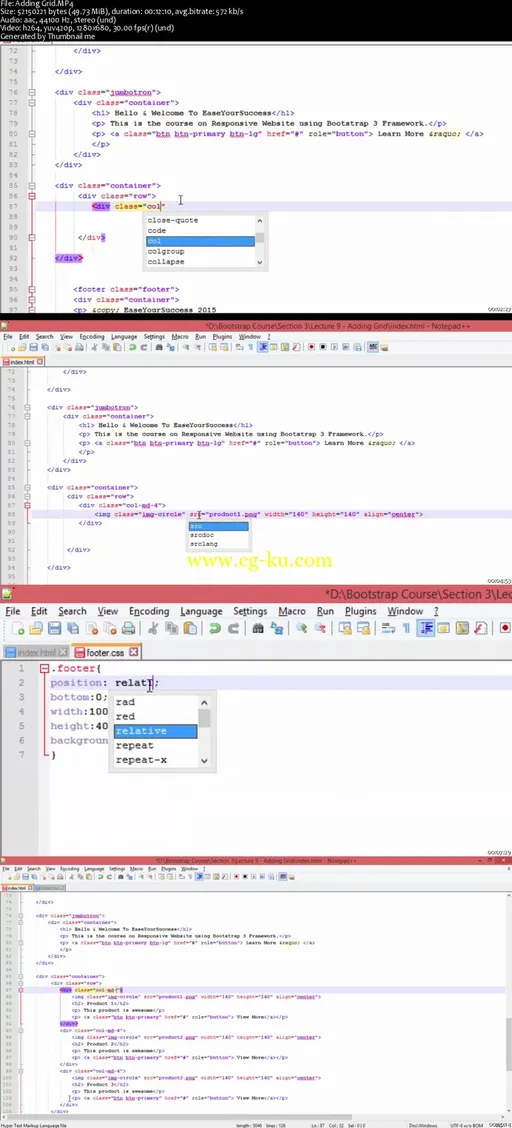Viewport: 512px width, 1128px height.
Task: Click Save icon in footer.css window toolbar
Action: [55, 629]
